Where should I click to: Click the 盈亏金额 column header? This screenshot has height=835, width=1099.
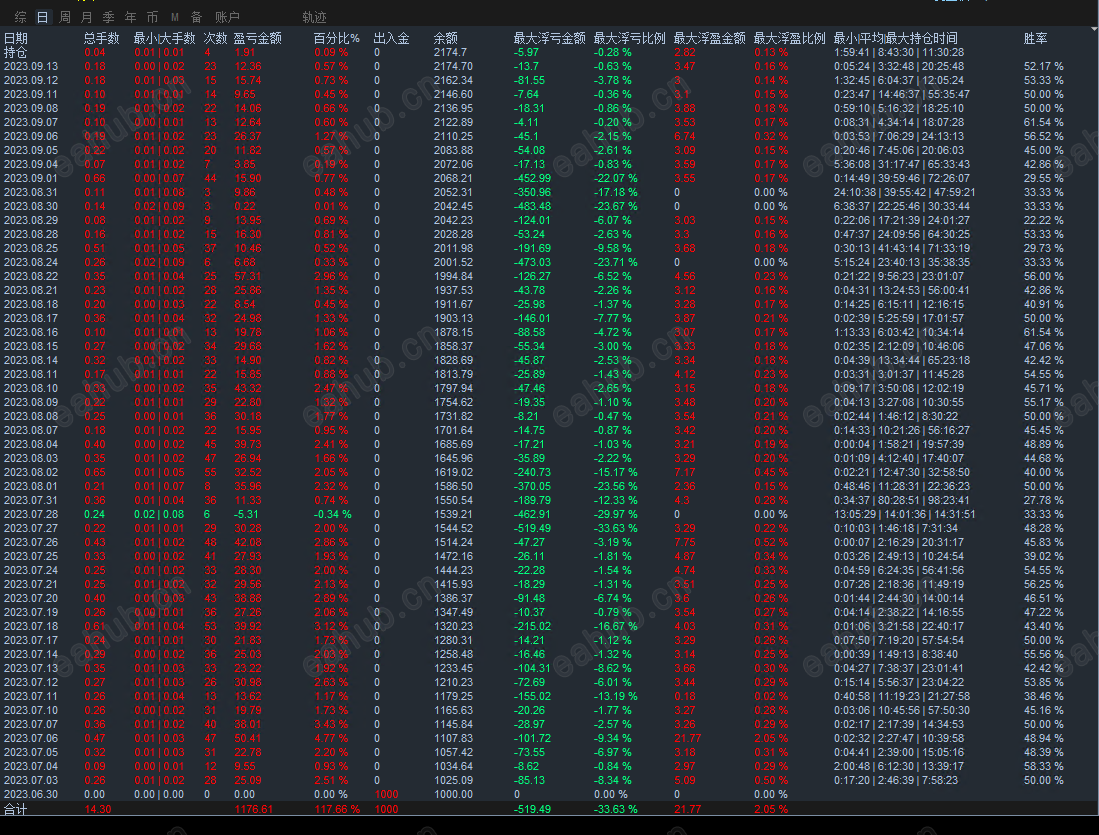coord(258,39)
